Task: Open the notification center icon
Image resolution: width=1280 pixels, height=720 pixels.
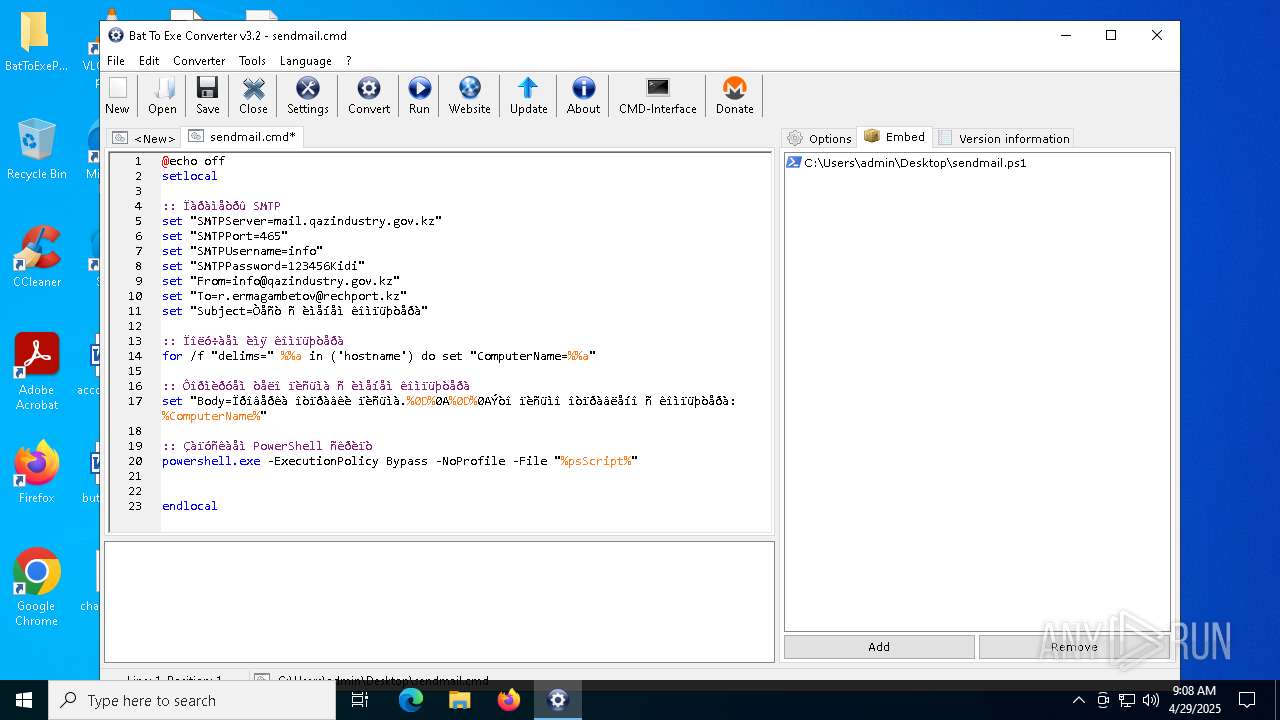Action: (x=1247, y=700)
